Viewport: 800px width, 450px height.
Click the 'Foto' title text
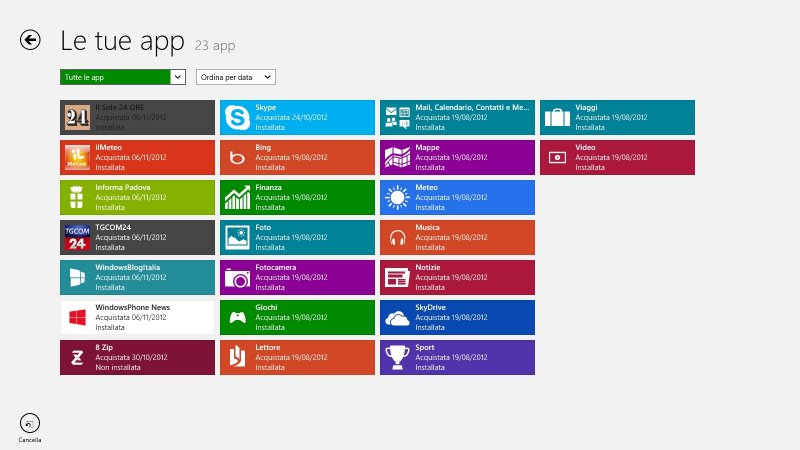coord(263,228)
